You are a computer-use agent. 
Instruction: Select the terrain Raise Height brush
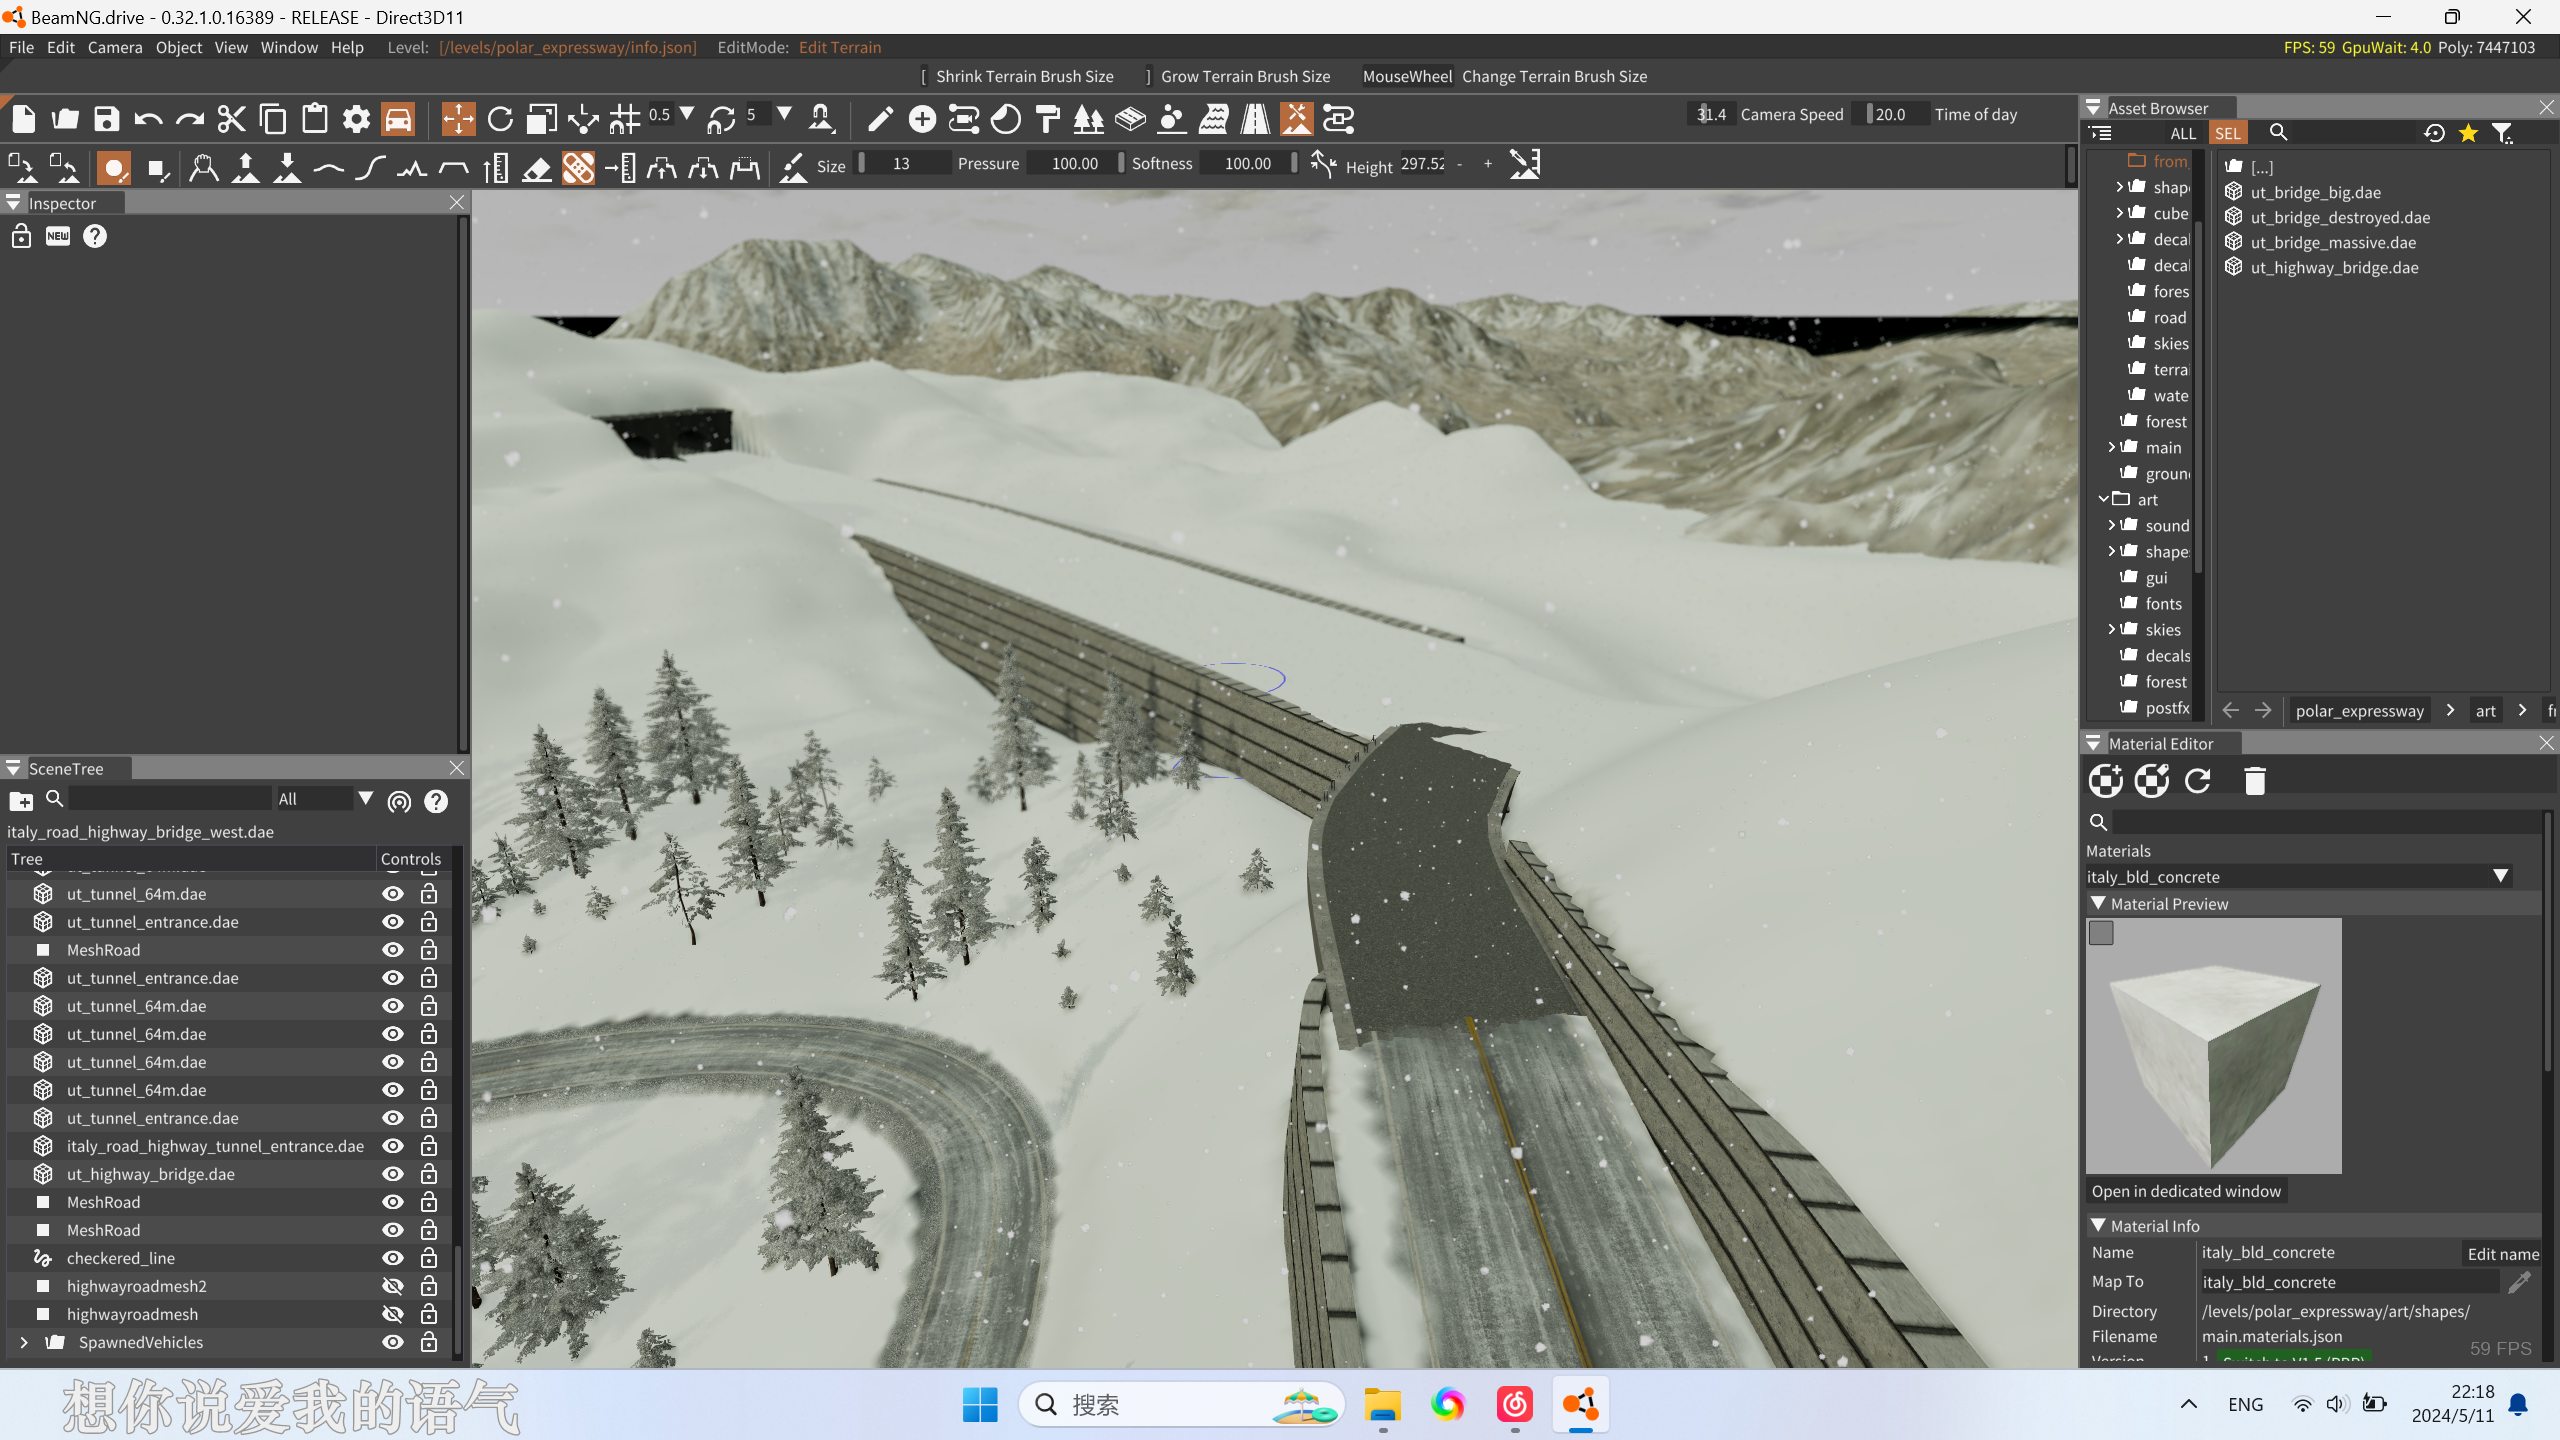[x=246, y=167]
